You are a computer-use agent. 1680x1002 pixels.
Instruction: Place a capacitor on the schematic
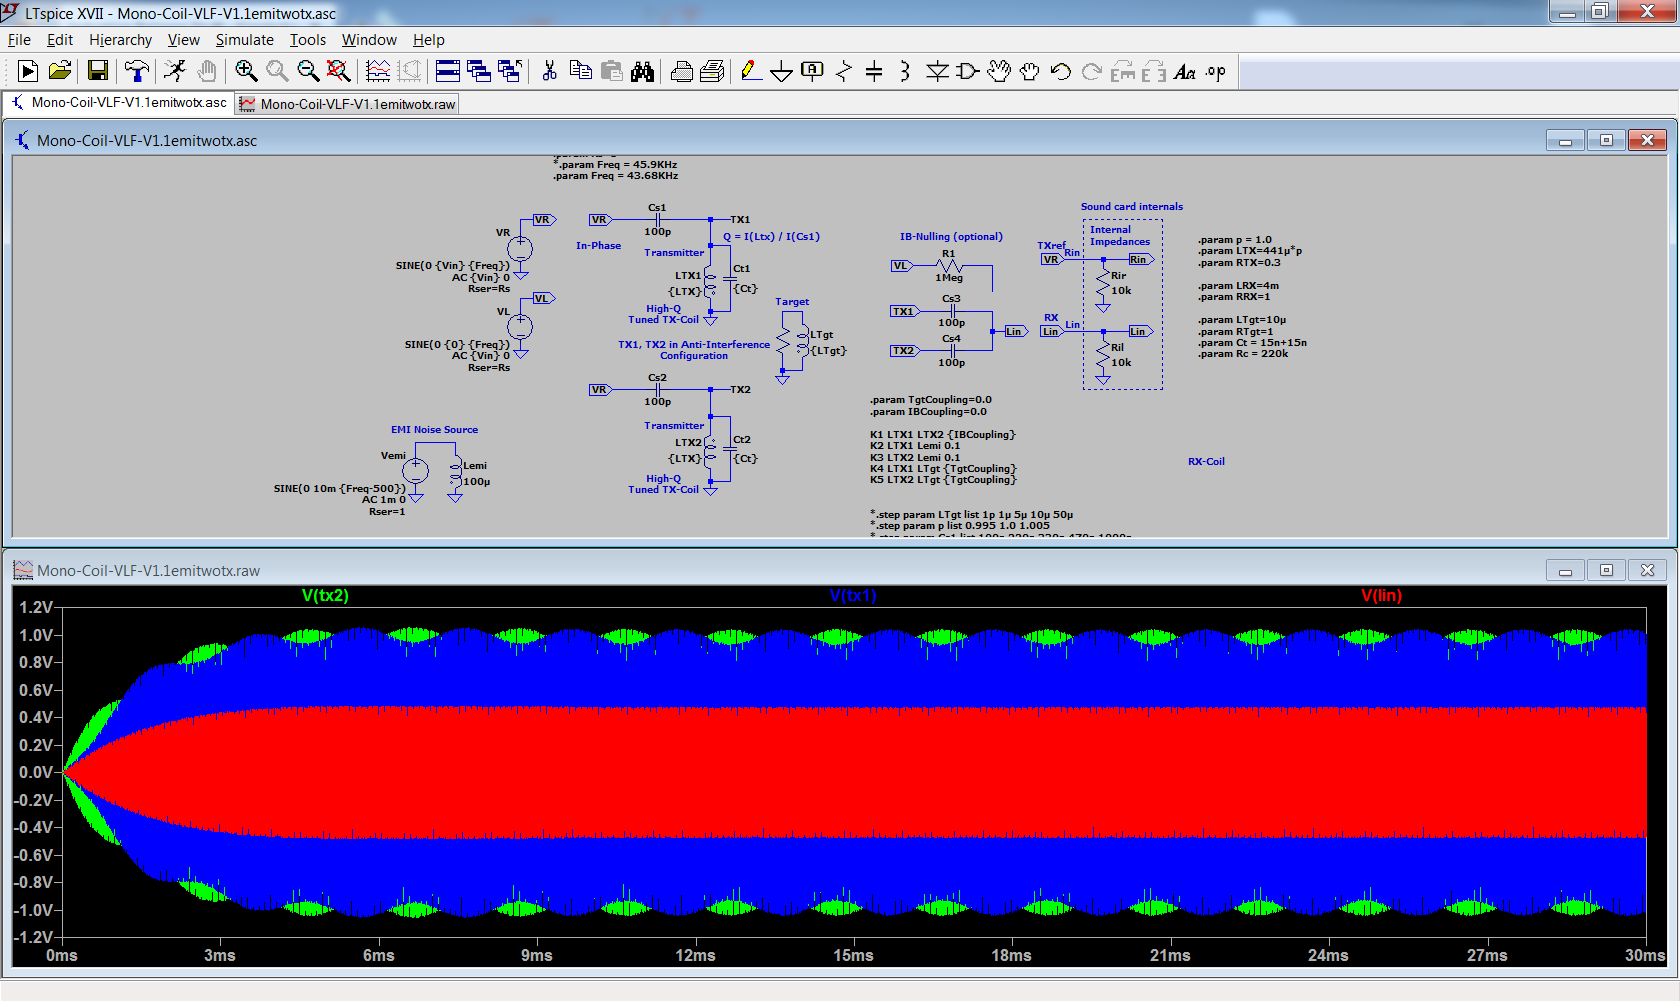[873, 71]
